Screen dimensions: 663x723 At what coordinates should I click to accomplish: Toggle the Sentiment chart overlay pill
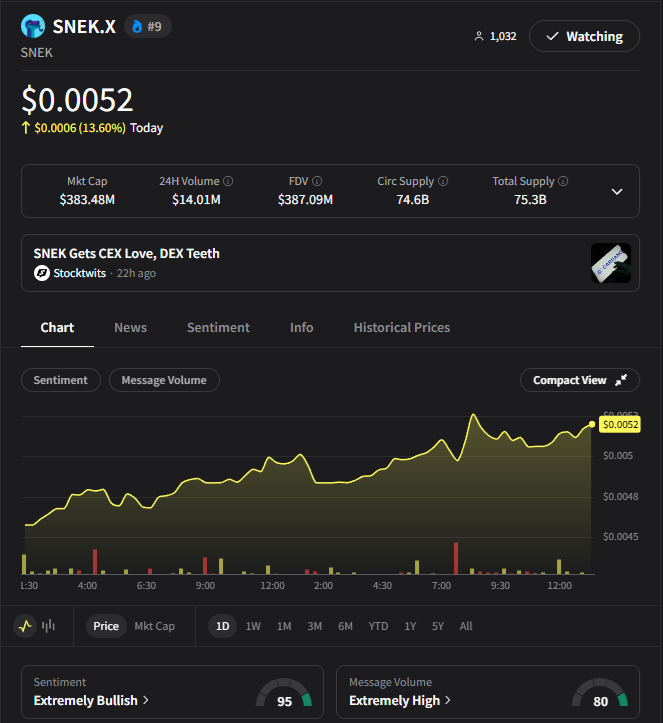60,380
